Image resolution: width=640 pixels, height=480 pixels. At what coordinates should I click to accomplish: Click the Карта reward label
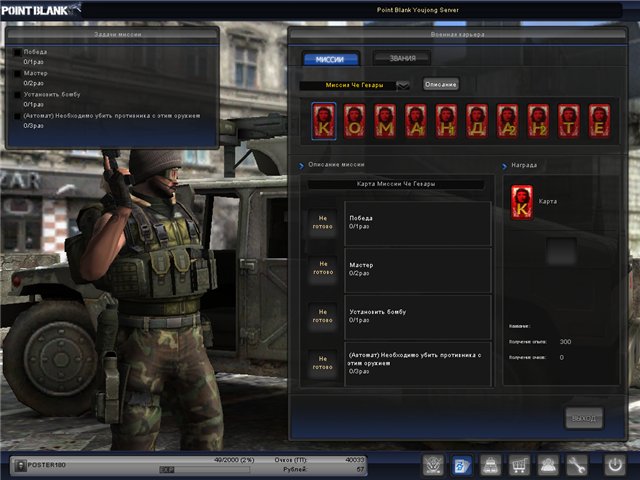(547, 201)
